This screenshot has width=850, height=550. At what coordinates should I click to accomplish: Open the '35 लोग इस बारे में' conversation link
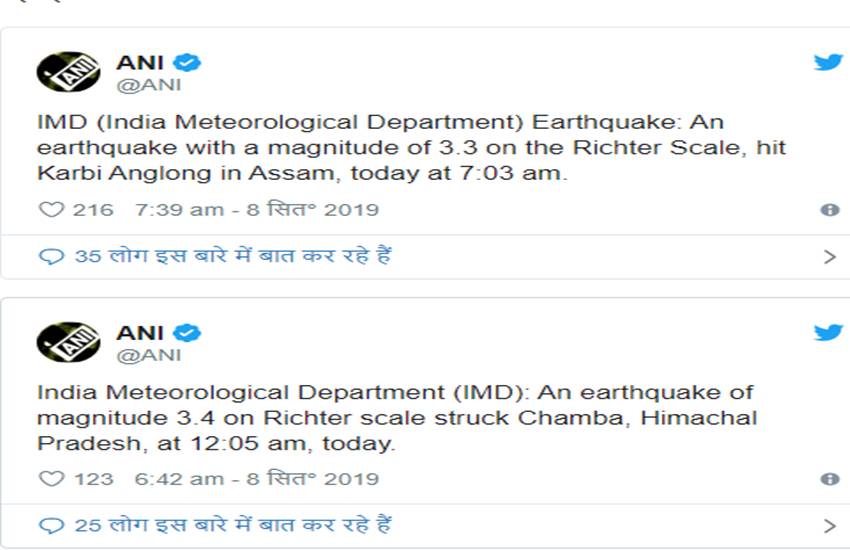232,256
